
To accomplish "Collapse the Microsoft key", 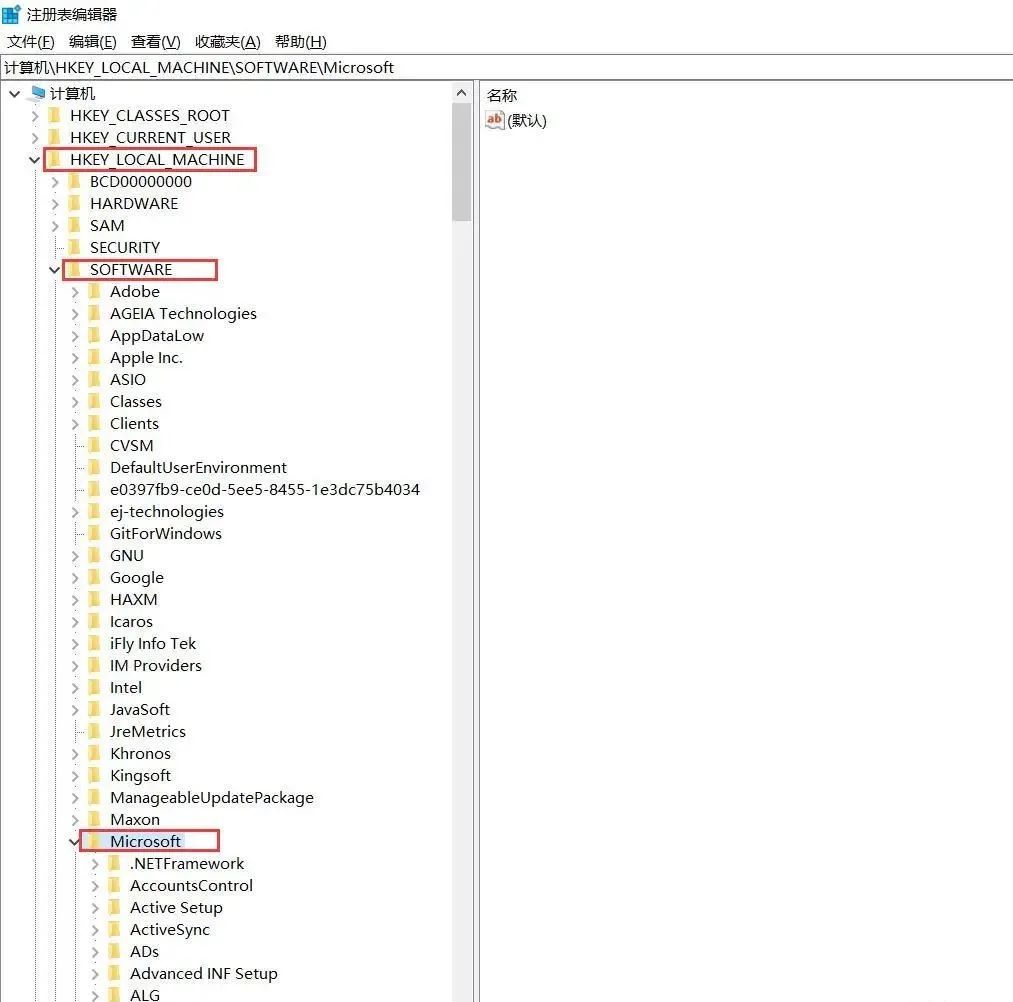I will click(x=75, y=841).
